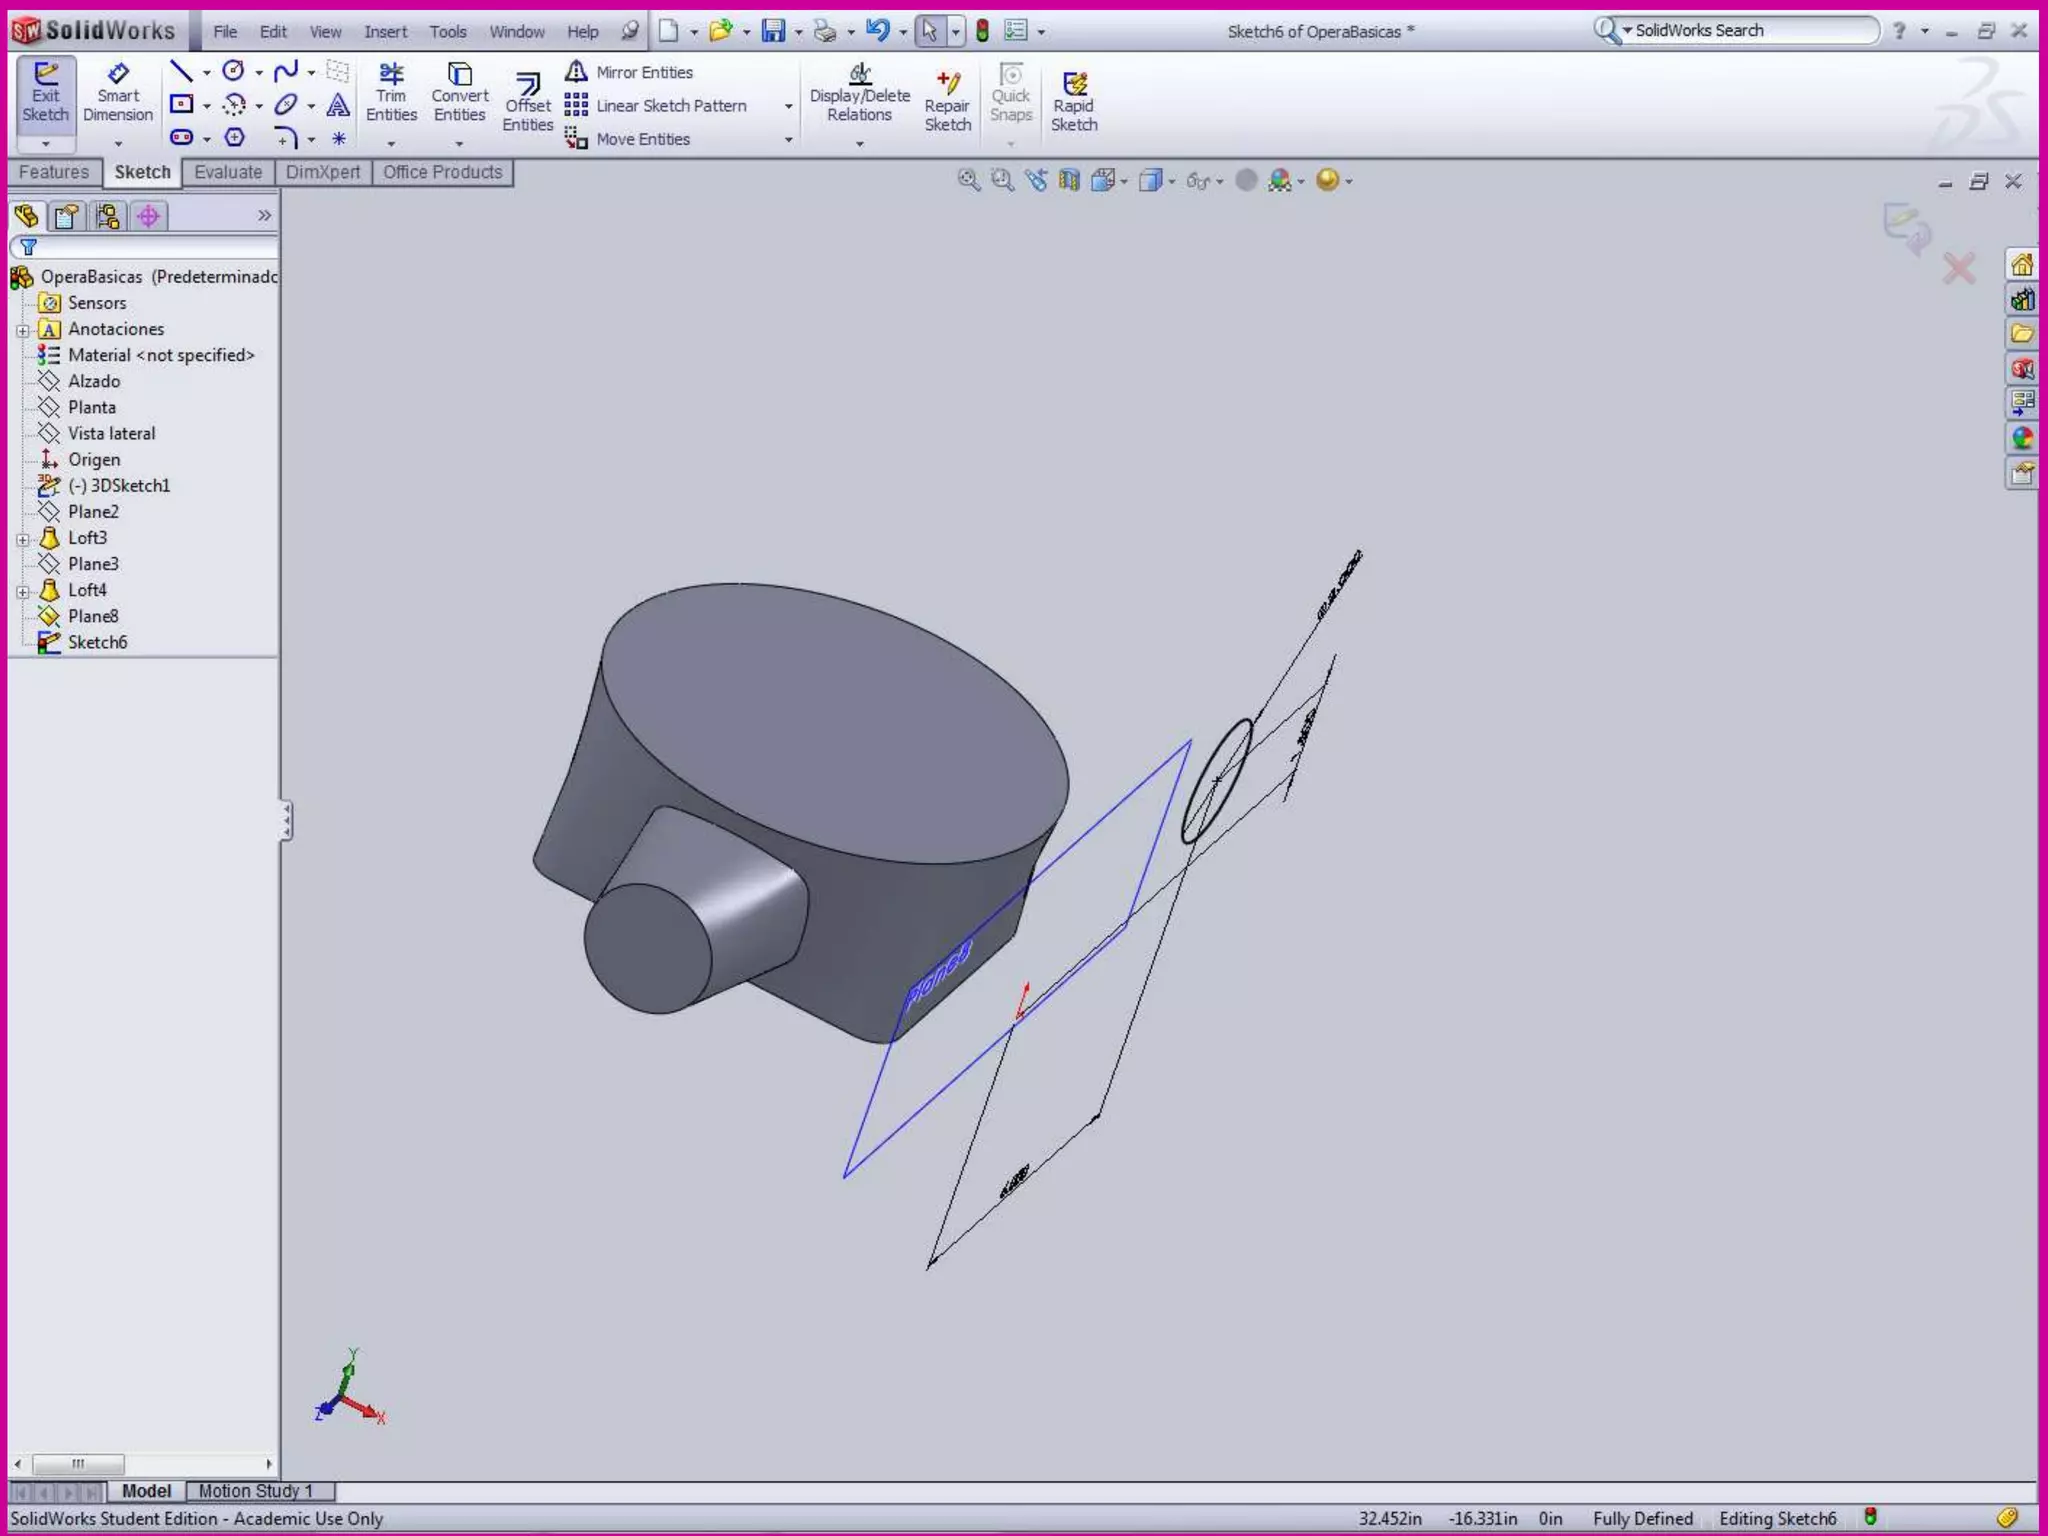Switch to PropertyManager panel tab icon

point(67,216)
